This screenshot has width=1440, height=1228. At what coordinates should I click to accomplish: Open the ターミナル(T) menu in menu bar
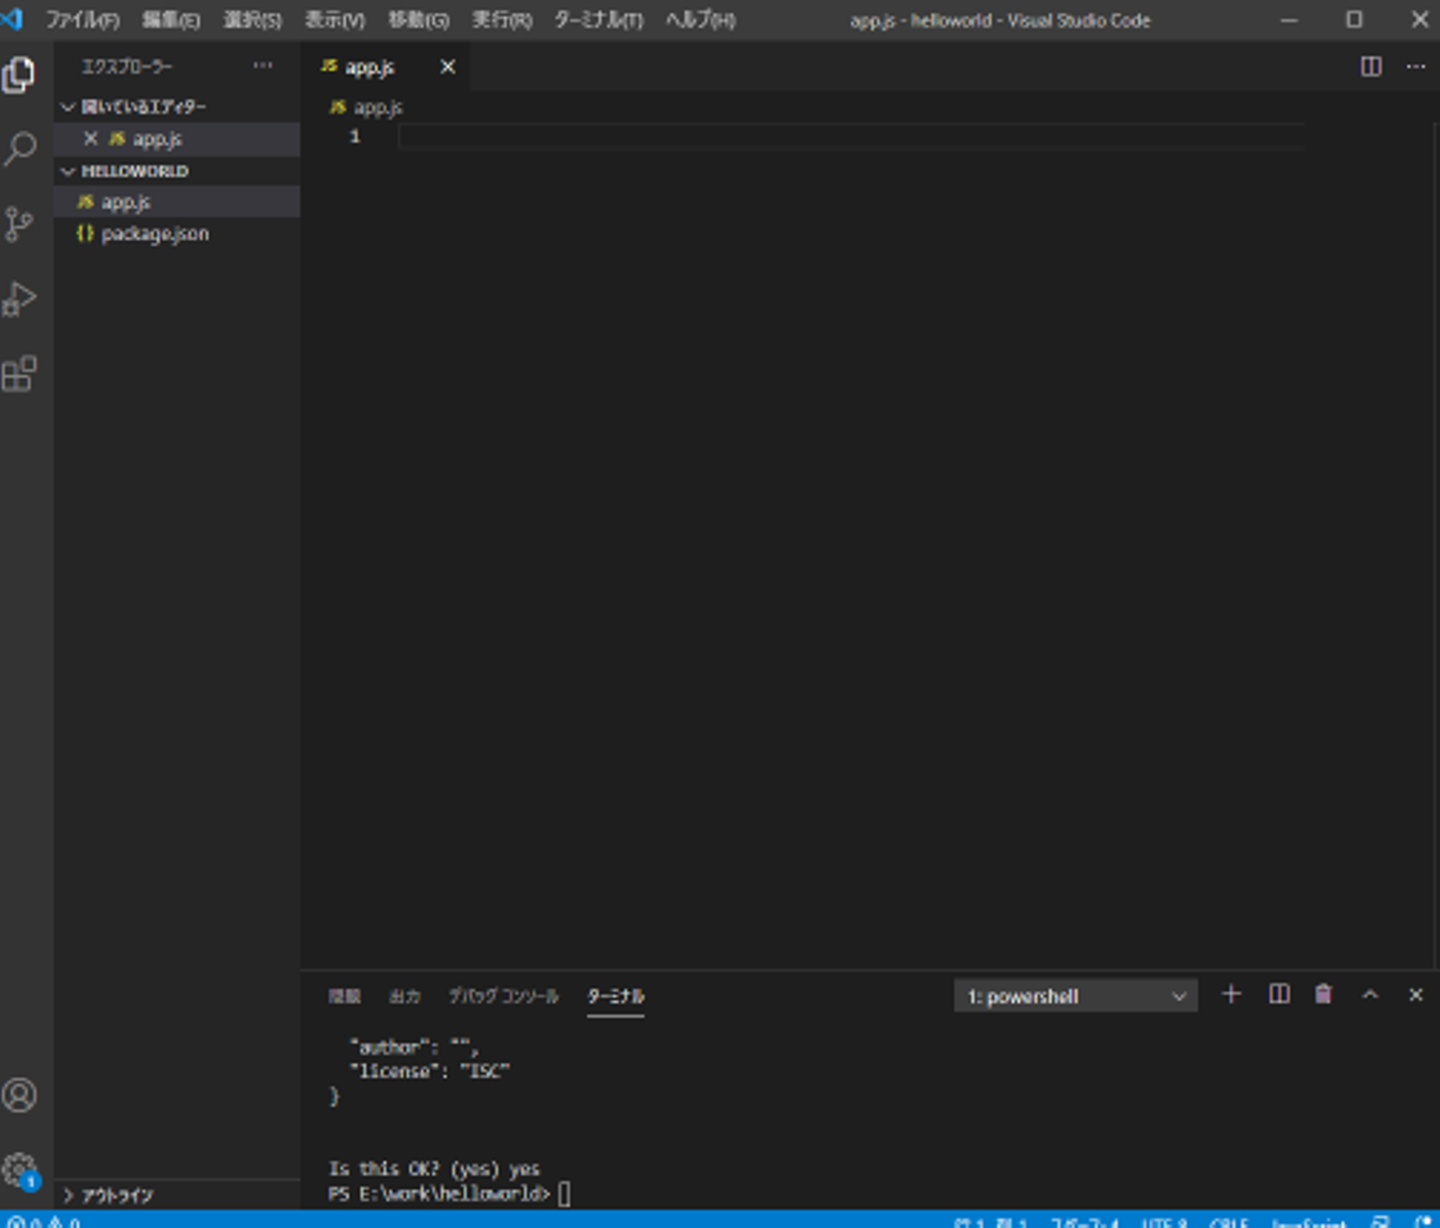pos(598,20)
